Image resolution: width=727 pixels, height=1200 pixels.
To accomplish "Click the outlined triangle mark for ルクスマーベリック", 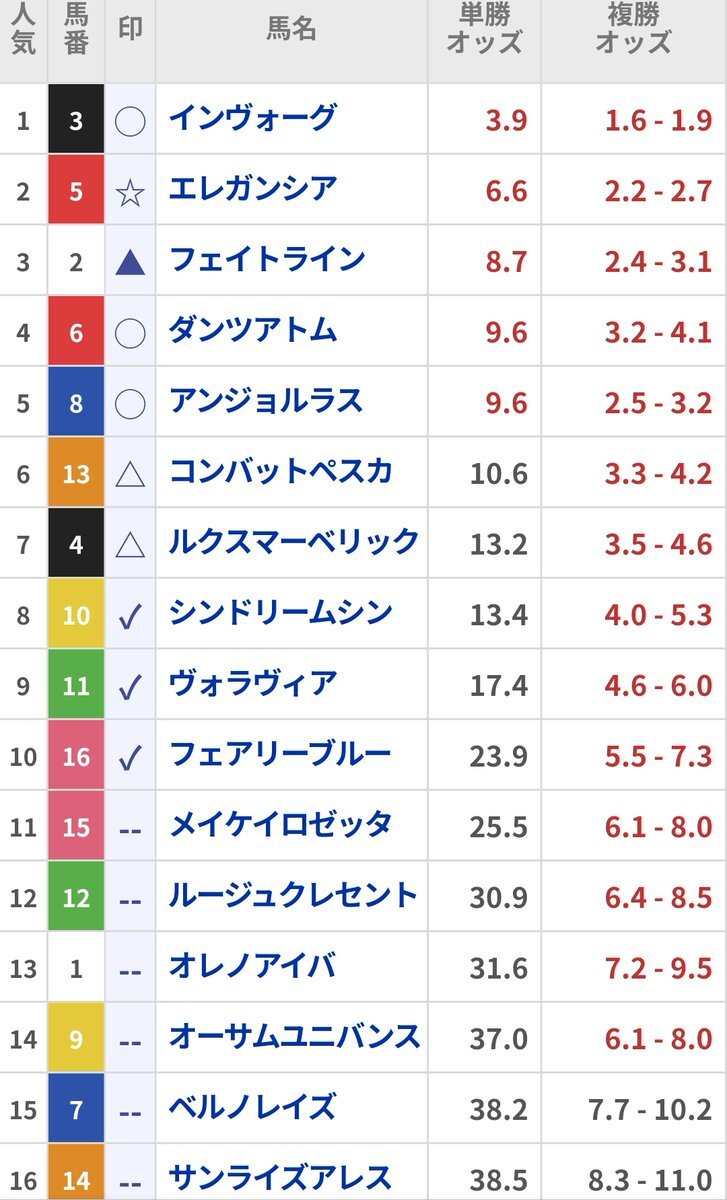I will coord(130,545).
